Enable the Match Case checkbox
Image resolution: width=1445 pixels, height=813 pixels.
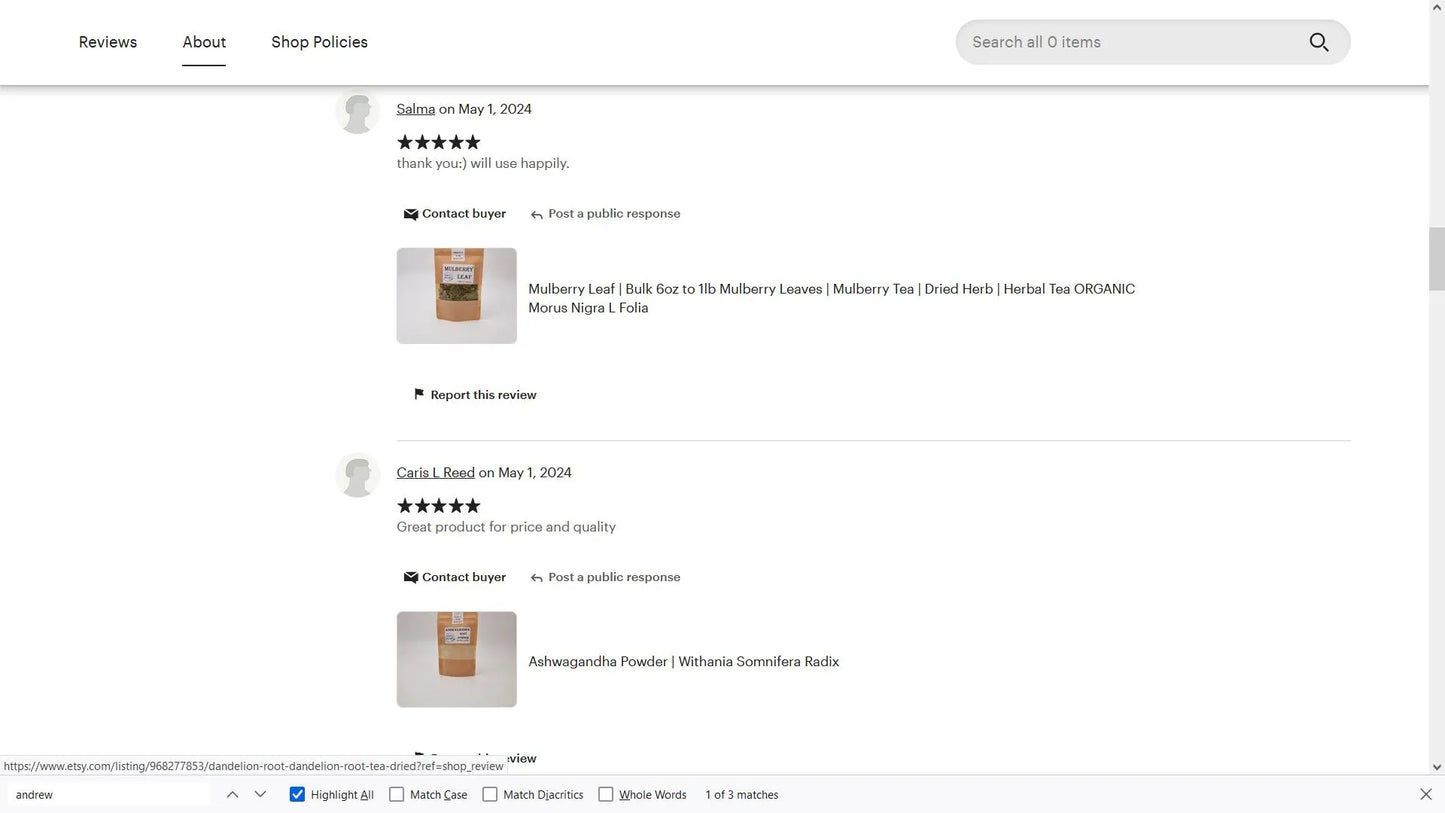point(397,794)
